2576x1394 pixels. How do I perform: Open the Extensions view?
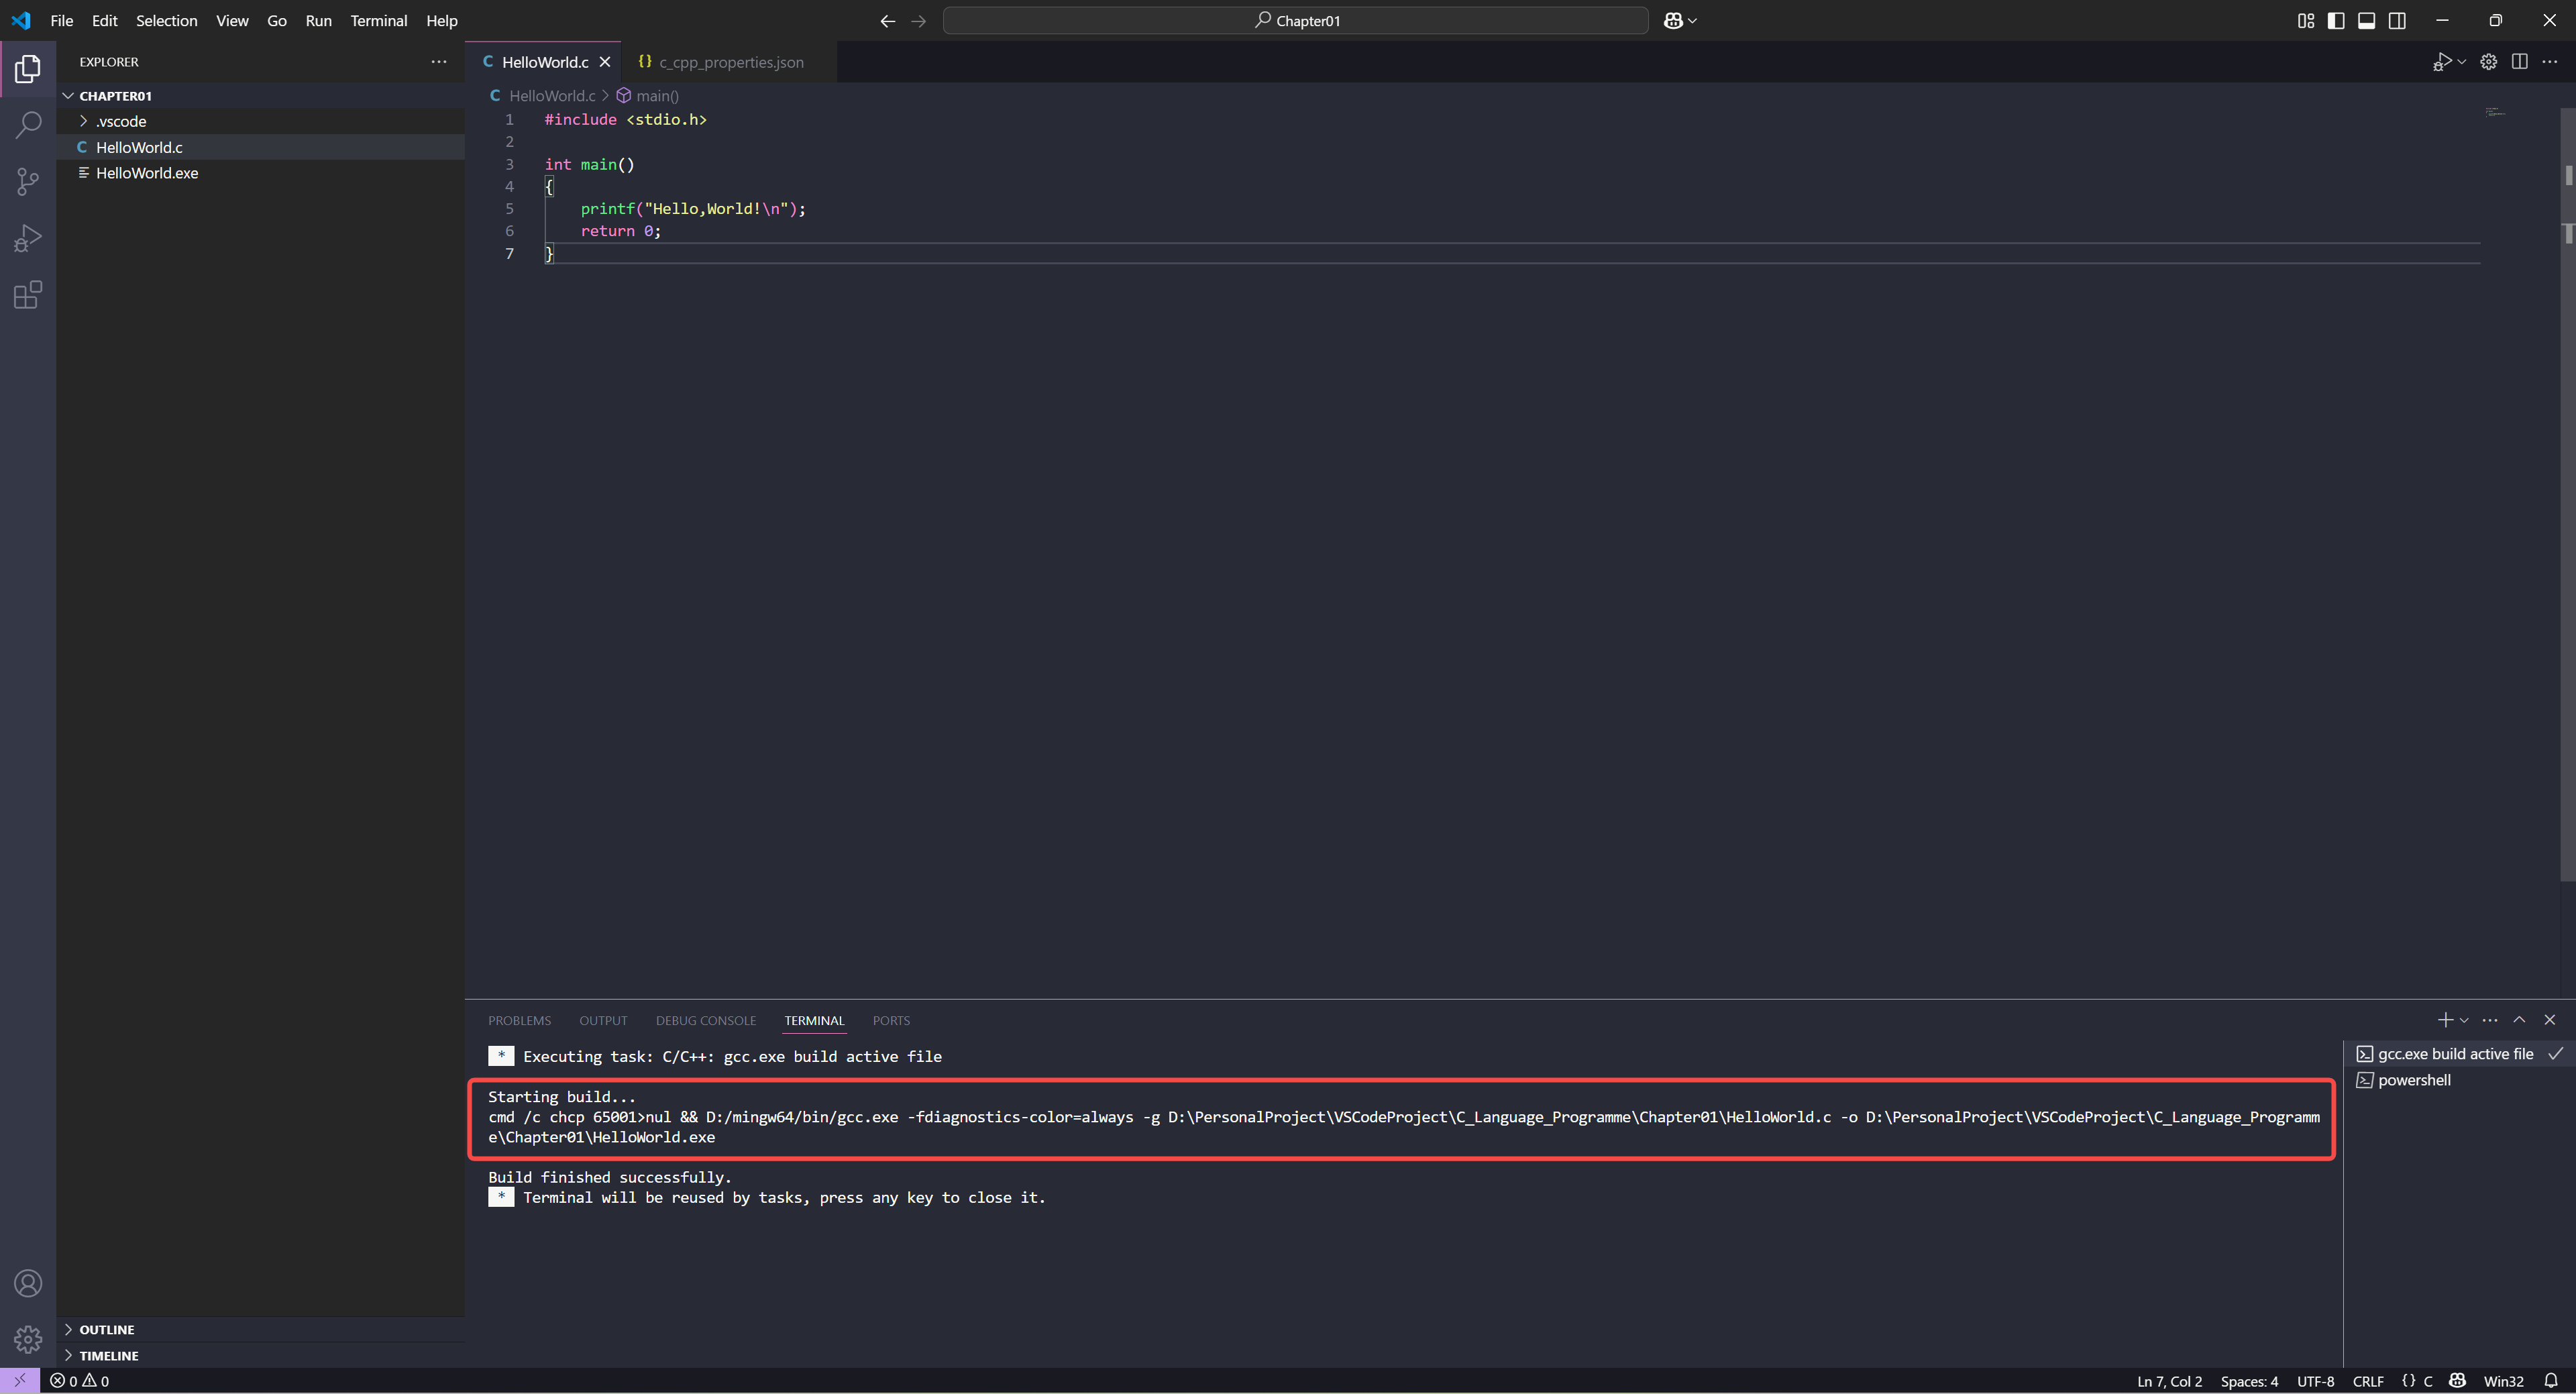[28, 295]
